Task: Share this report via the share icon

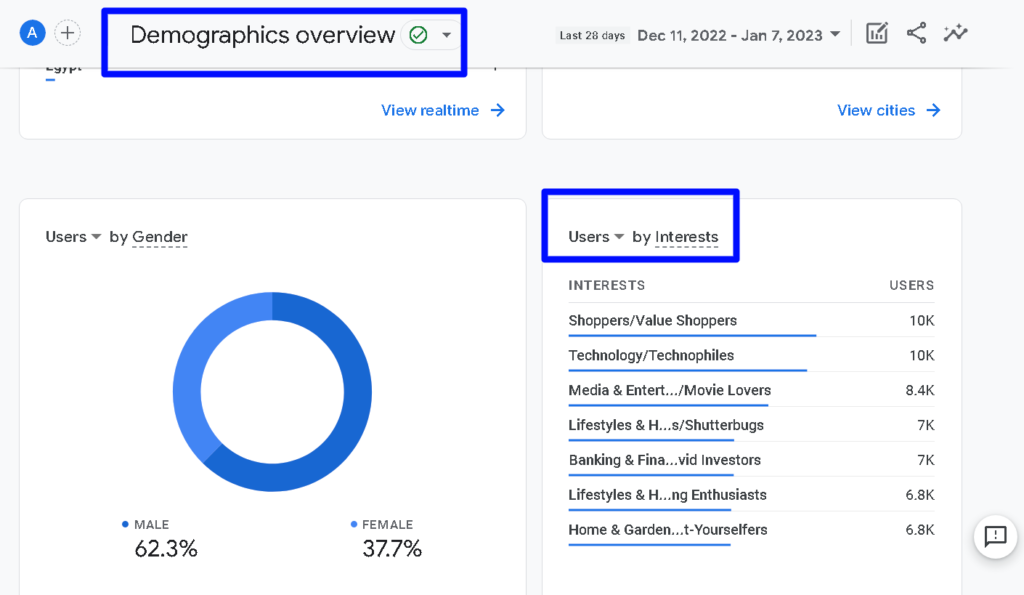Action: pyautogui.click(x=916, y=33)
